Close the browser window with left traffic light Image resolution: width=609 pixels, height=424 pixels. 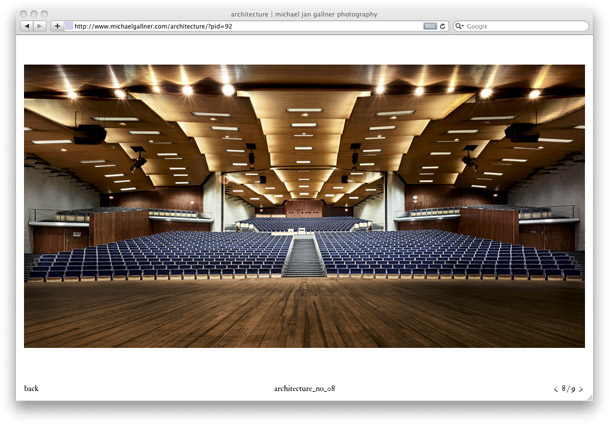(23, 14)
